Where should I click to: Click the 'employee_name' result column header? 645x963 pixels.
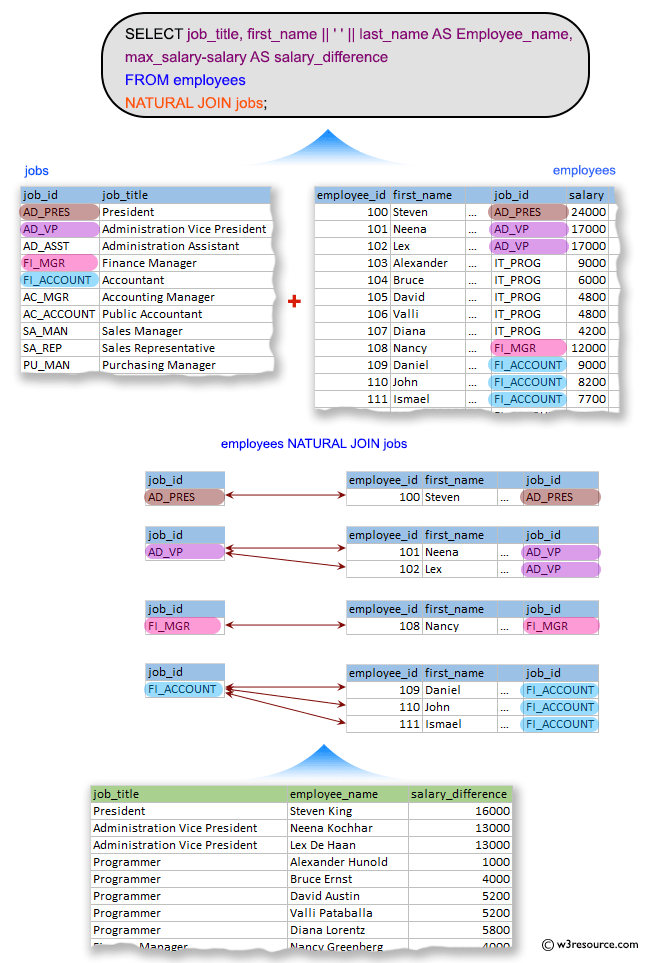(x=348, y=794)
